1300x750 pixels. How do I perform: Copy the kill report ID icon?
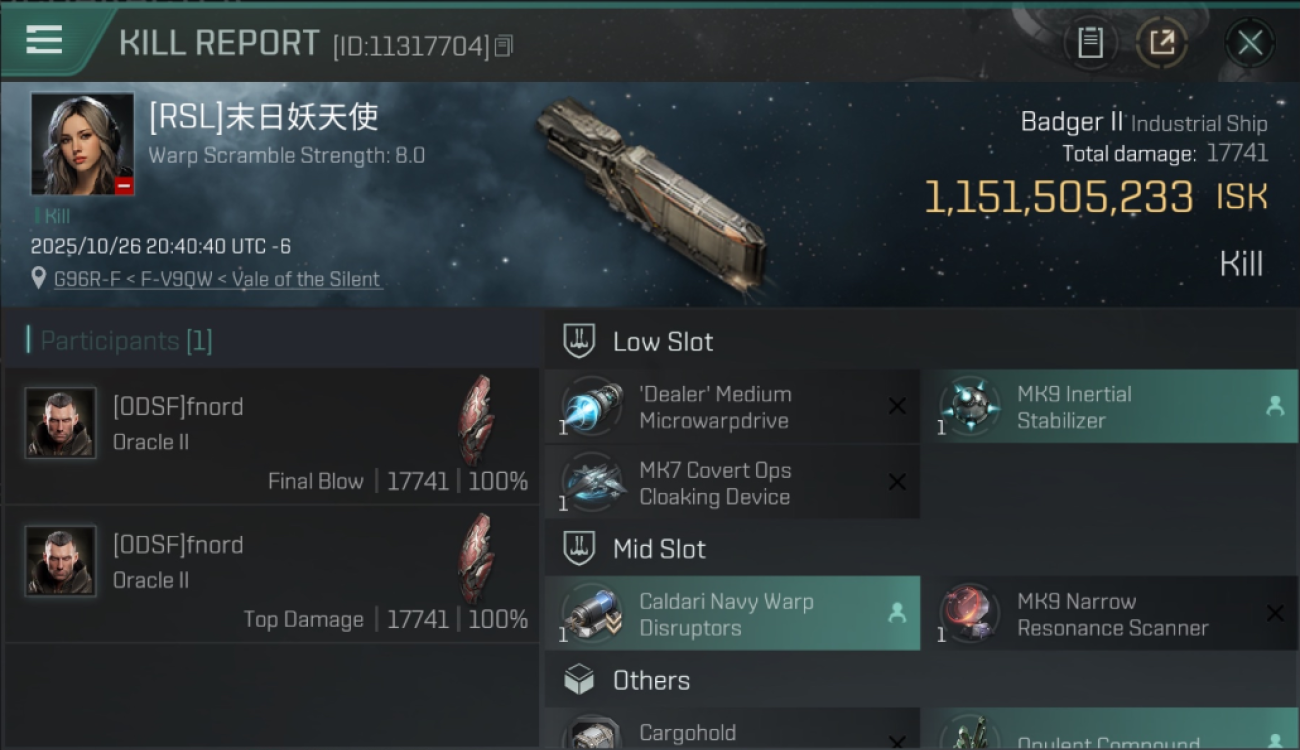[x=504, y=45]
